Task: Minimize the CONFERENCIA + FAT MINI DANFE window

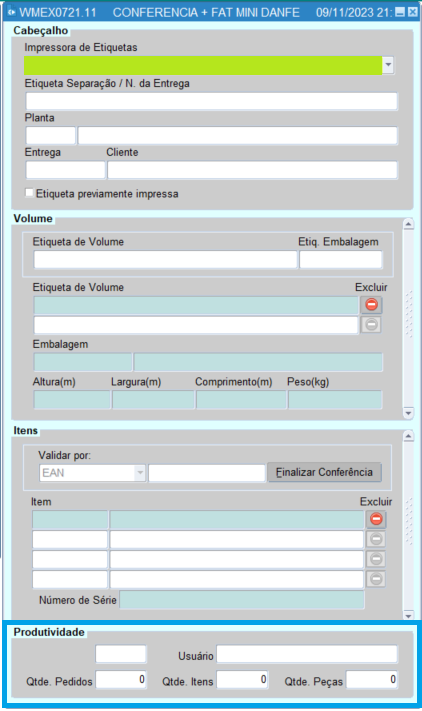Action: (x=400, y=12)
